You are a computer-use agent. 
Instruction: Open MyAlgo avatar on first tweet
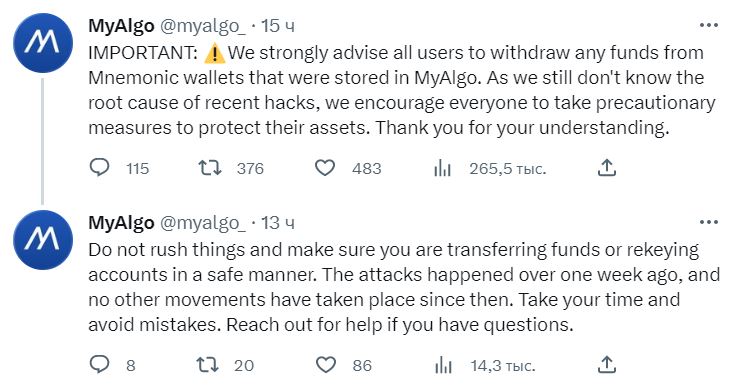[43, 43]
